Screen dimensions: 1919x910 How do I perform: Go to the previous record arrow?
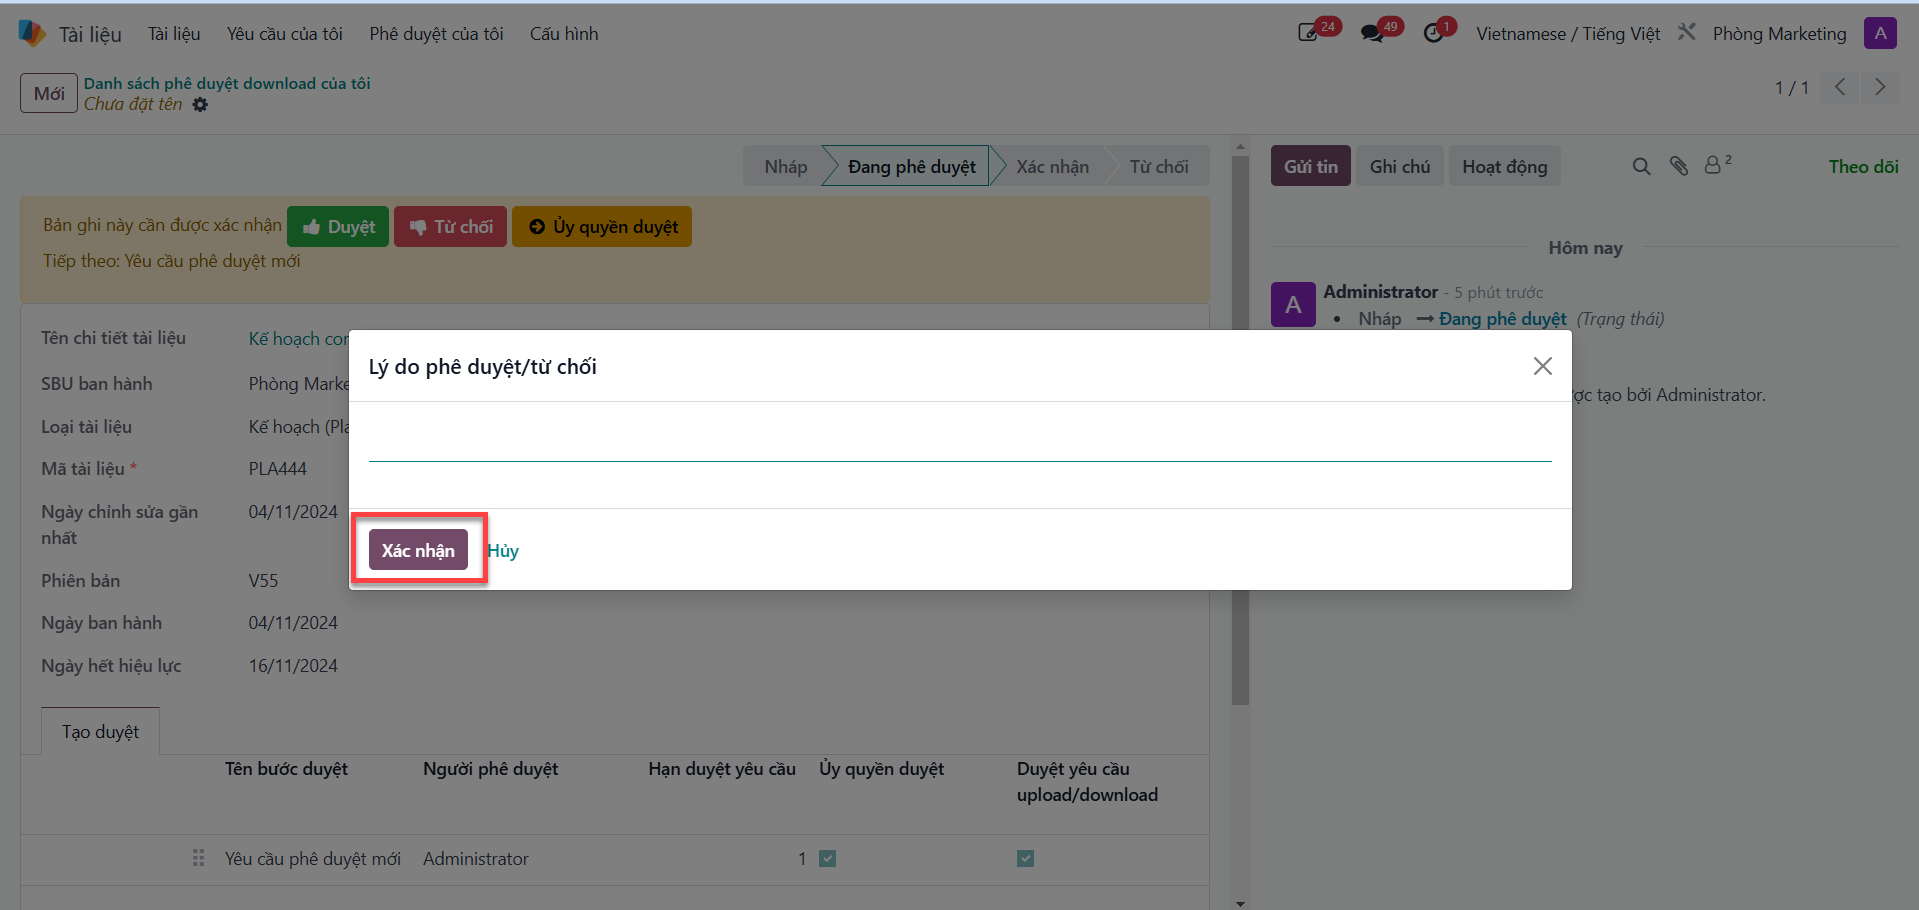pyautogui.click(x=1840, y=87)
